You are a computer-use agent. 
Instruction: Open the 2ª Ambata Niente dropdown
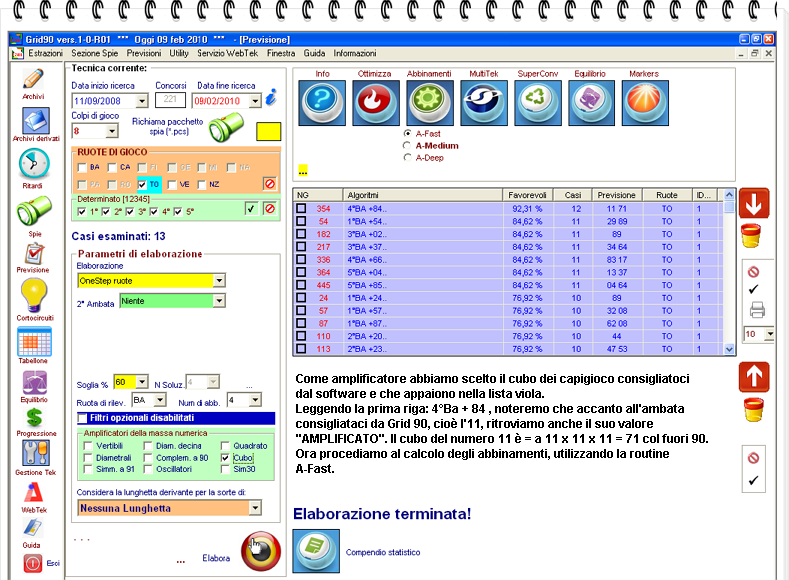pyautogui.click(x=219, y=301)
